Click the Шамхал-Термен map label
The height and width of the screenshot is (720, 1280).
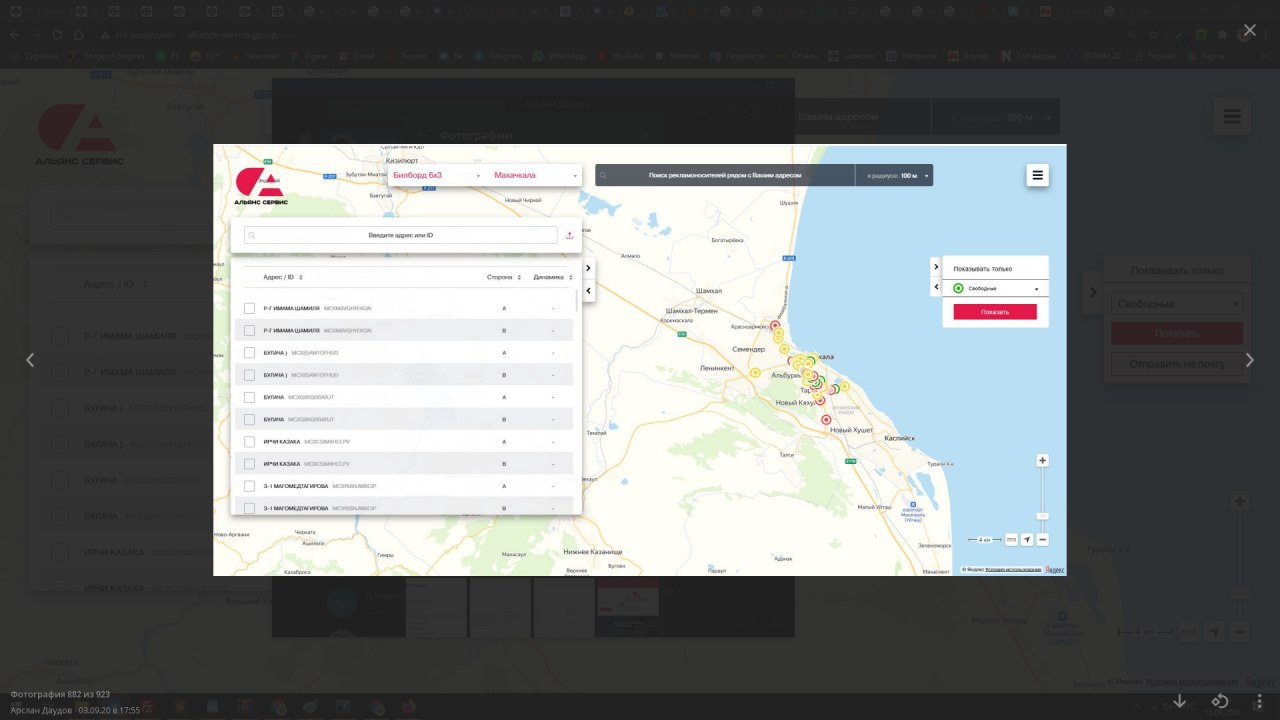[691, 311]
